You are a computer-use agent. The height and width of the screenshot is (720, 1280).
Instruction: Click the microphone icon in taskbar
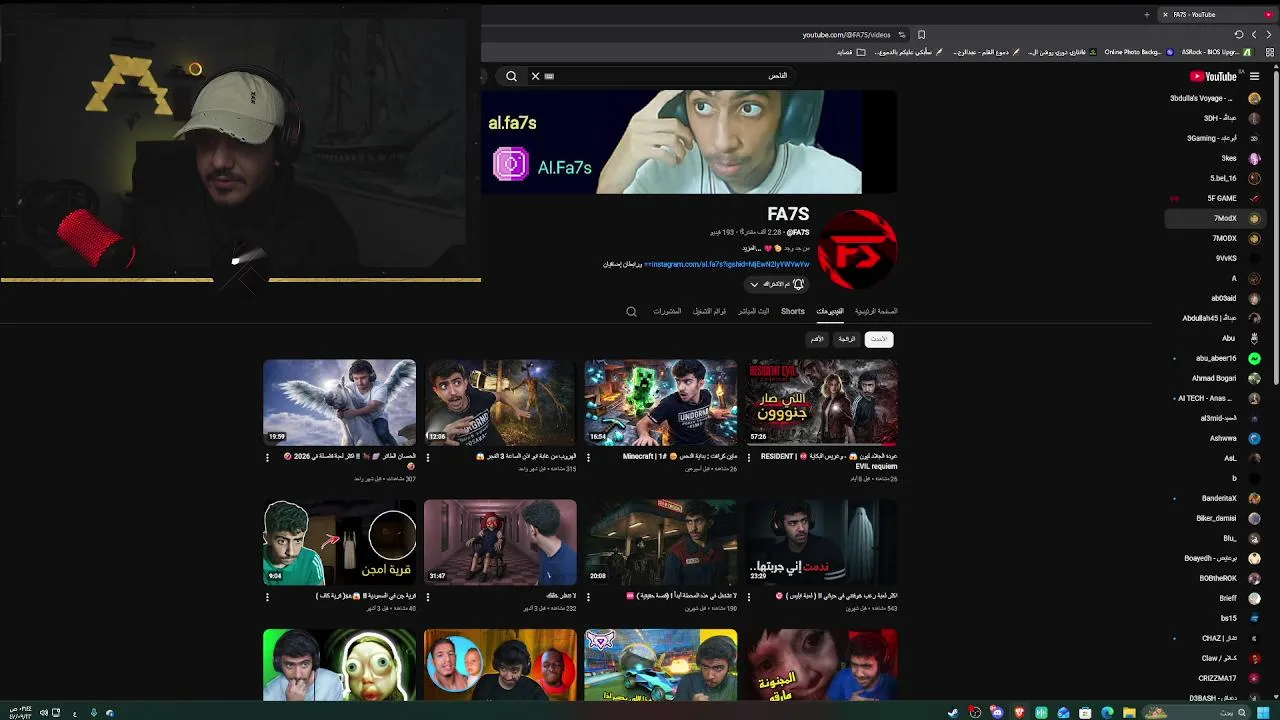click(94, 712)
